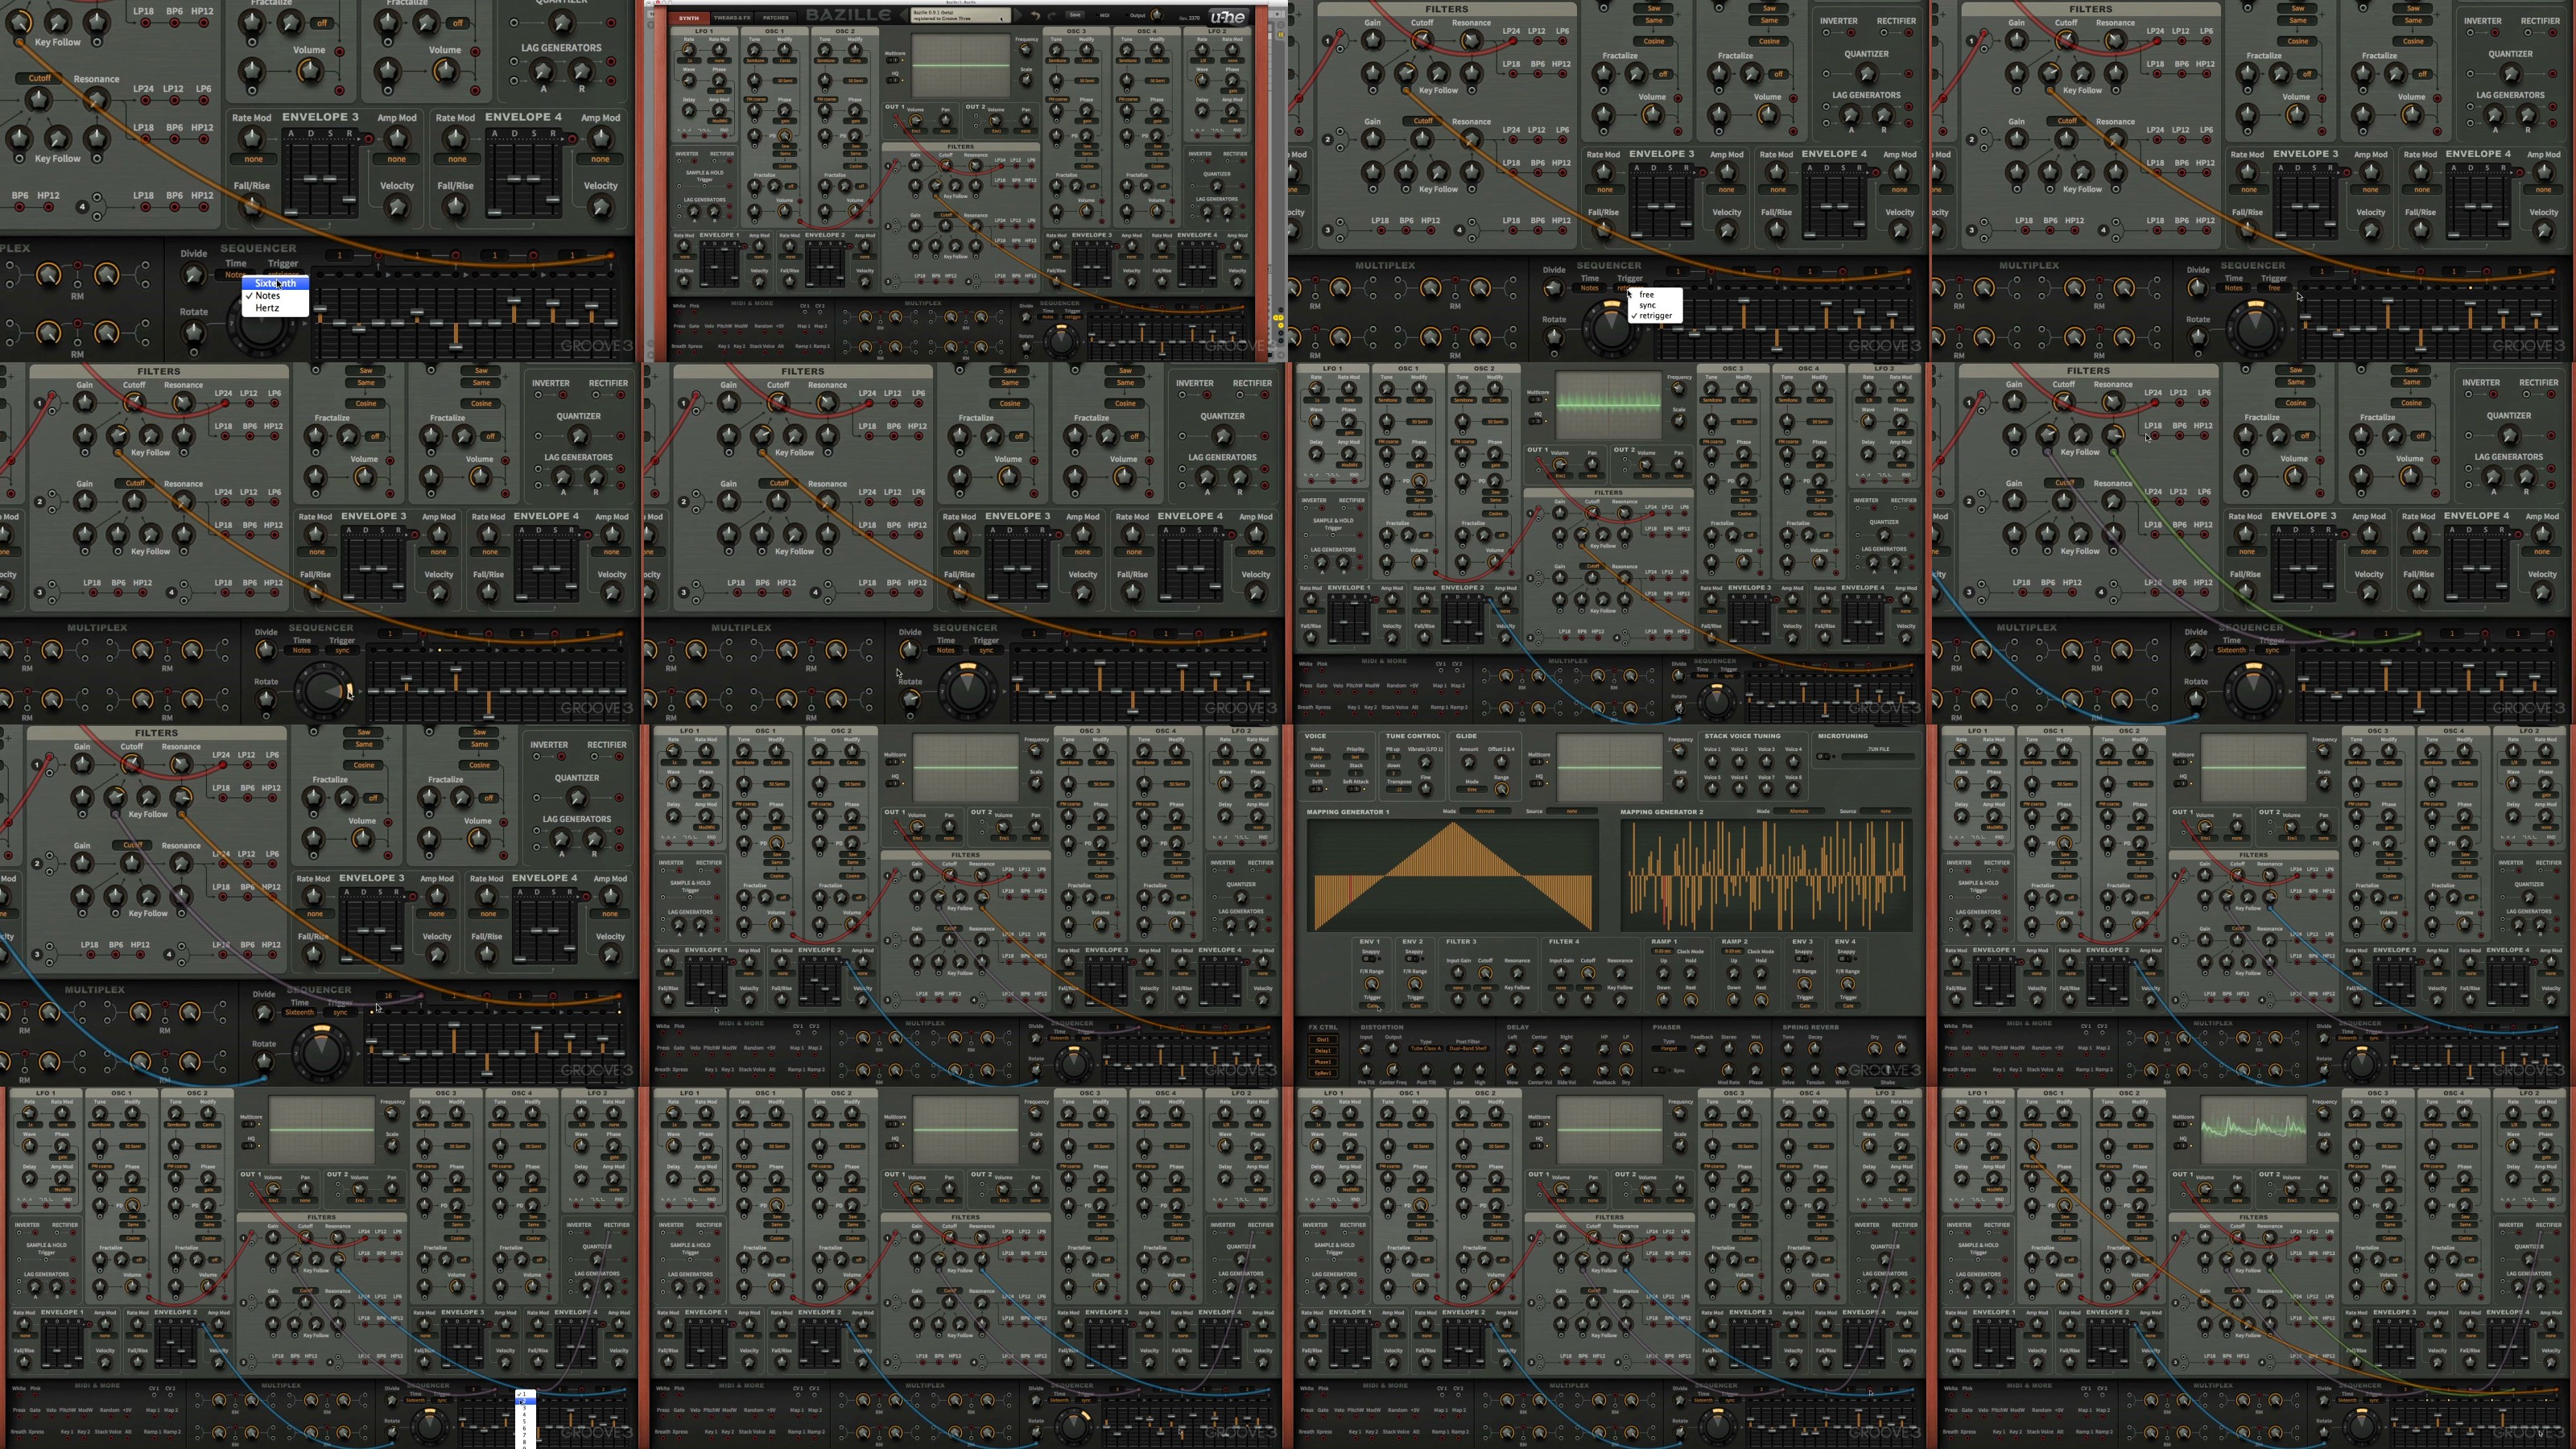Click the Voice 1 stack tuning knob

(1712, 763)
